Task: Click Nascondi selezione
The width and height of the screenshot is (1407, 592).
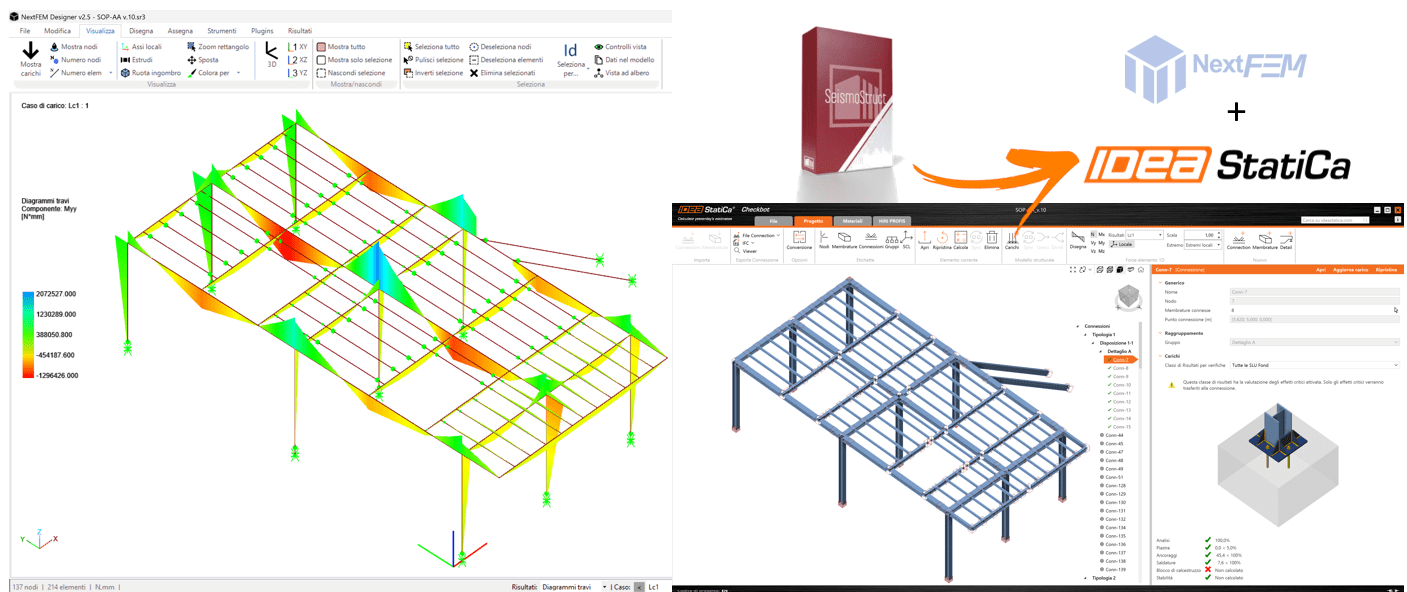Action: [x=350, y=72]
